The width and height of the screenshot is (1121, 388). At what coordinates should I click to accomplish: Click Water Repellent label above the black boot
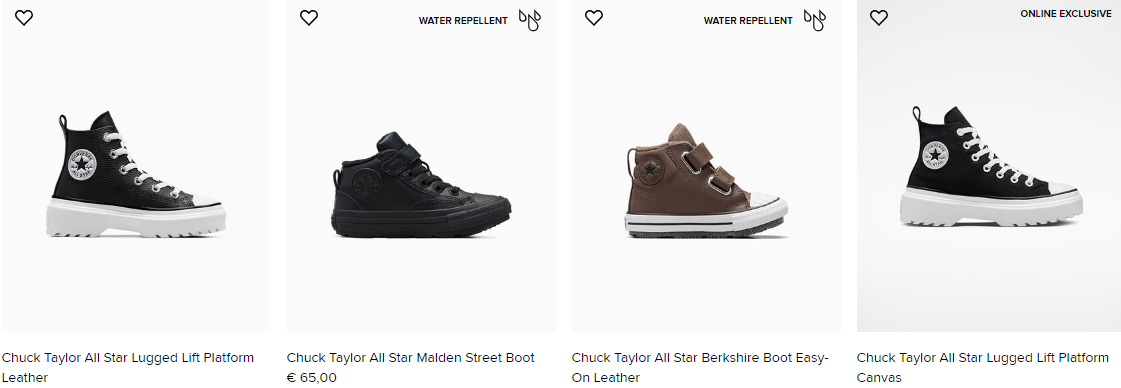(463, 21)
